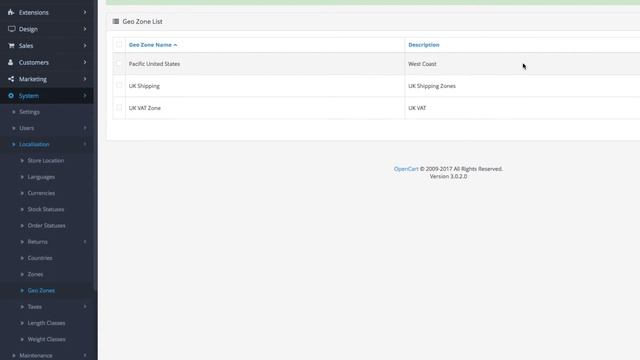Click the Sales cart icon
This screenshot has height=360, width=640.
(x=11, y=46)
